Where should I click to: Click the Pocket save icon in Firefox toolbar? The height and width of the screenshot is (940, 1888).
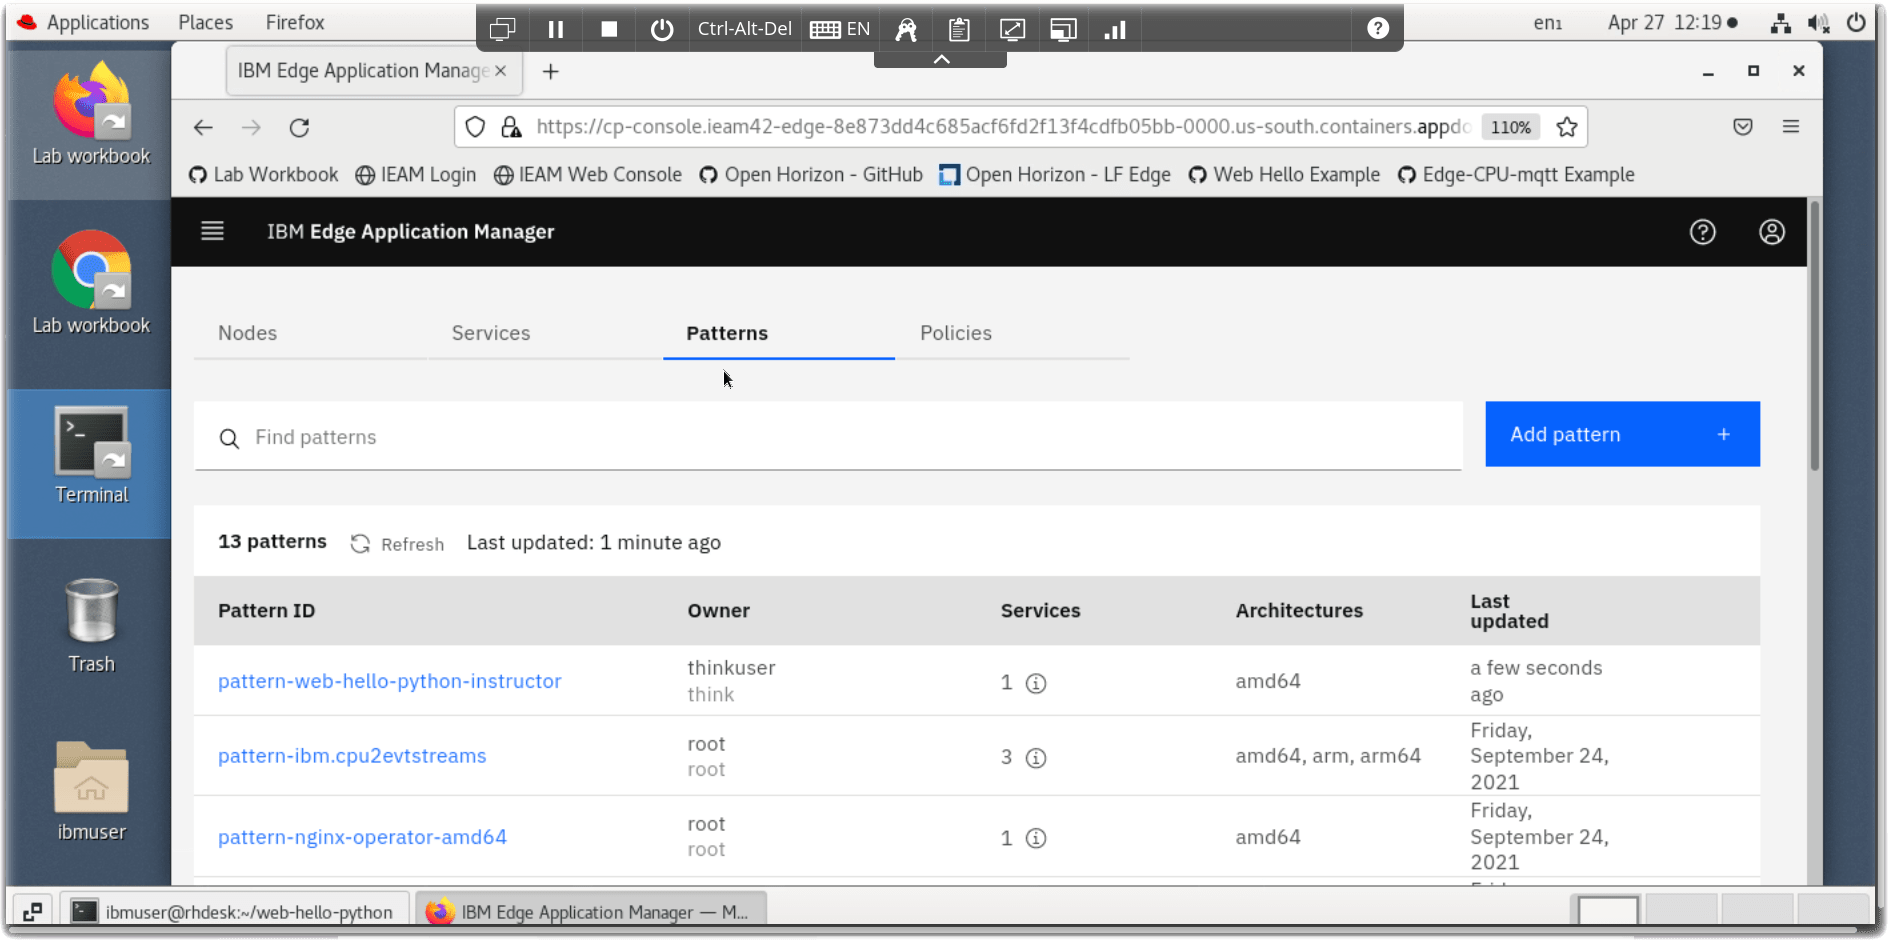click(1742, 127)
